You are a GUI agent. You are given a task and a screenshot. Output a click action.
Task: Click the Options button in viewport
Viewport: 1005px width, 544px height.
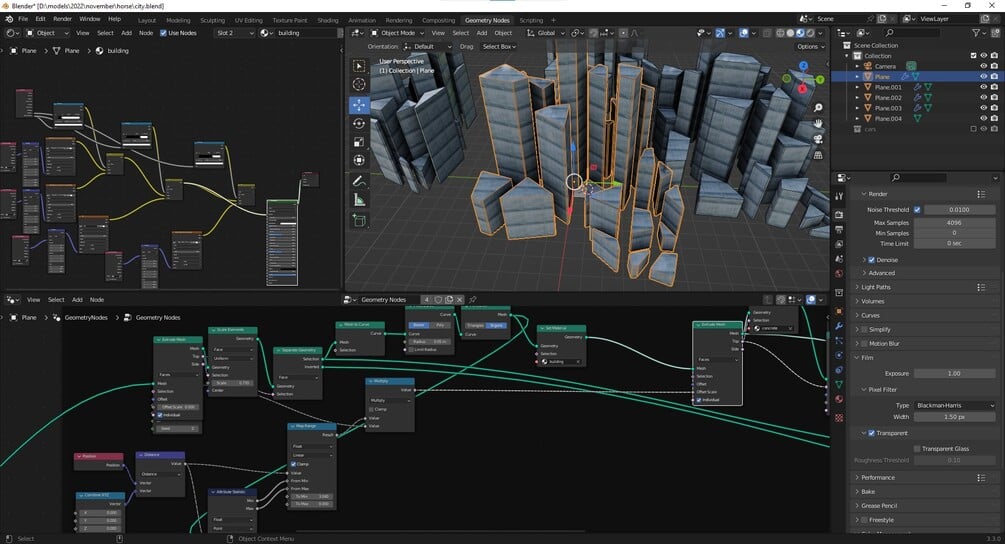pos(808,47)
